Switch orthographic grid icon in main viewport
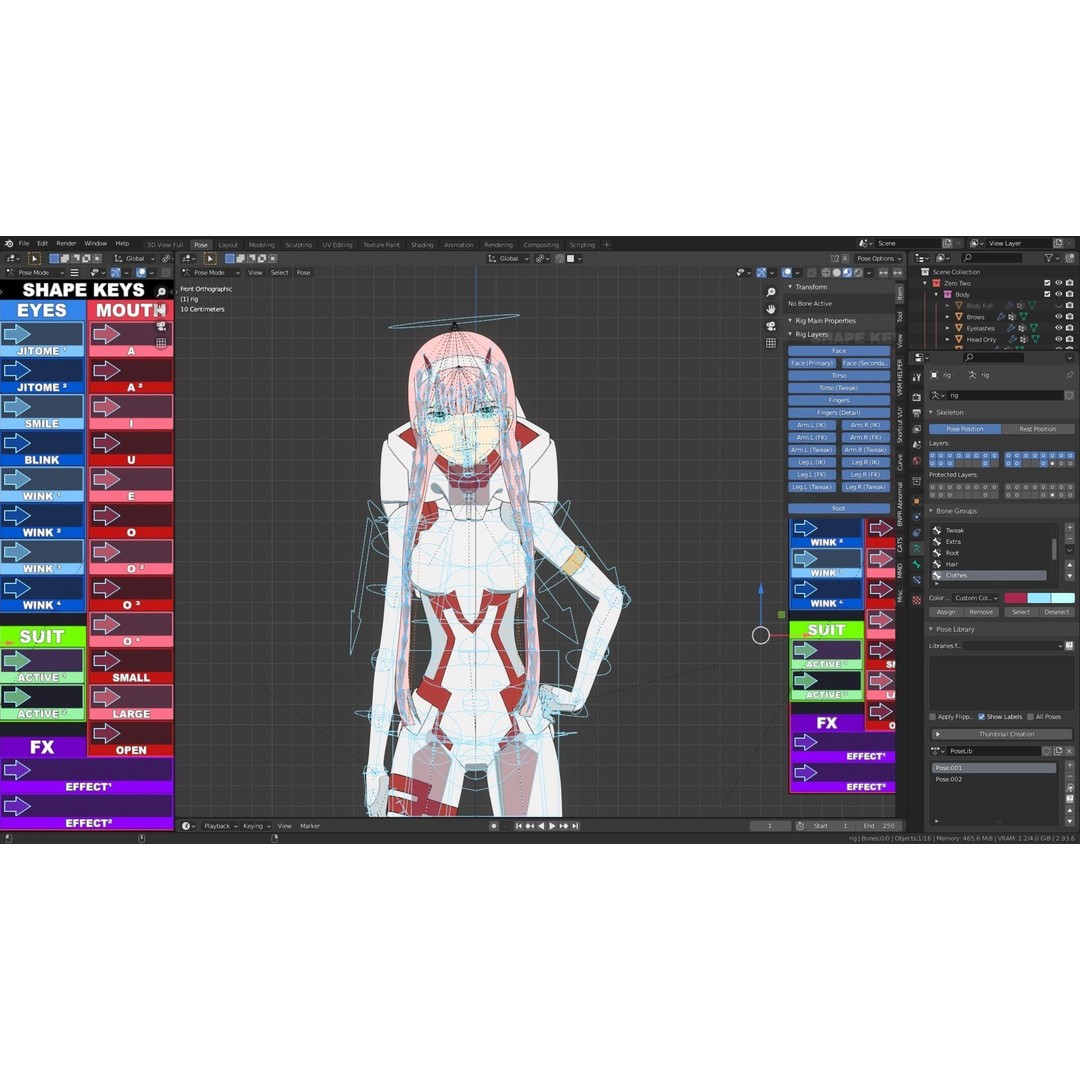The image size is (1080, 1080). click(771, 342)
